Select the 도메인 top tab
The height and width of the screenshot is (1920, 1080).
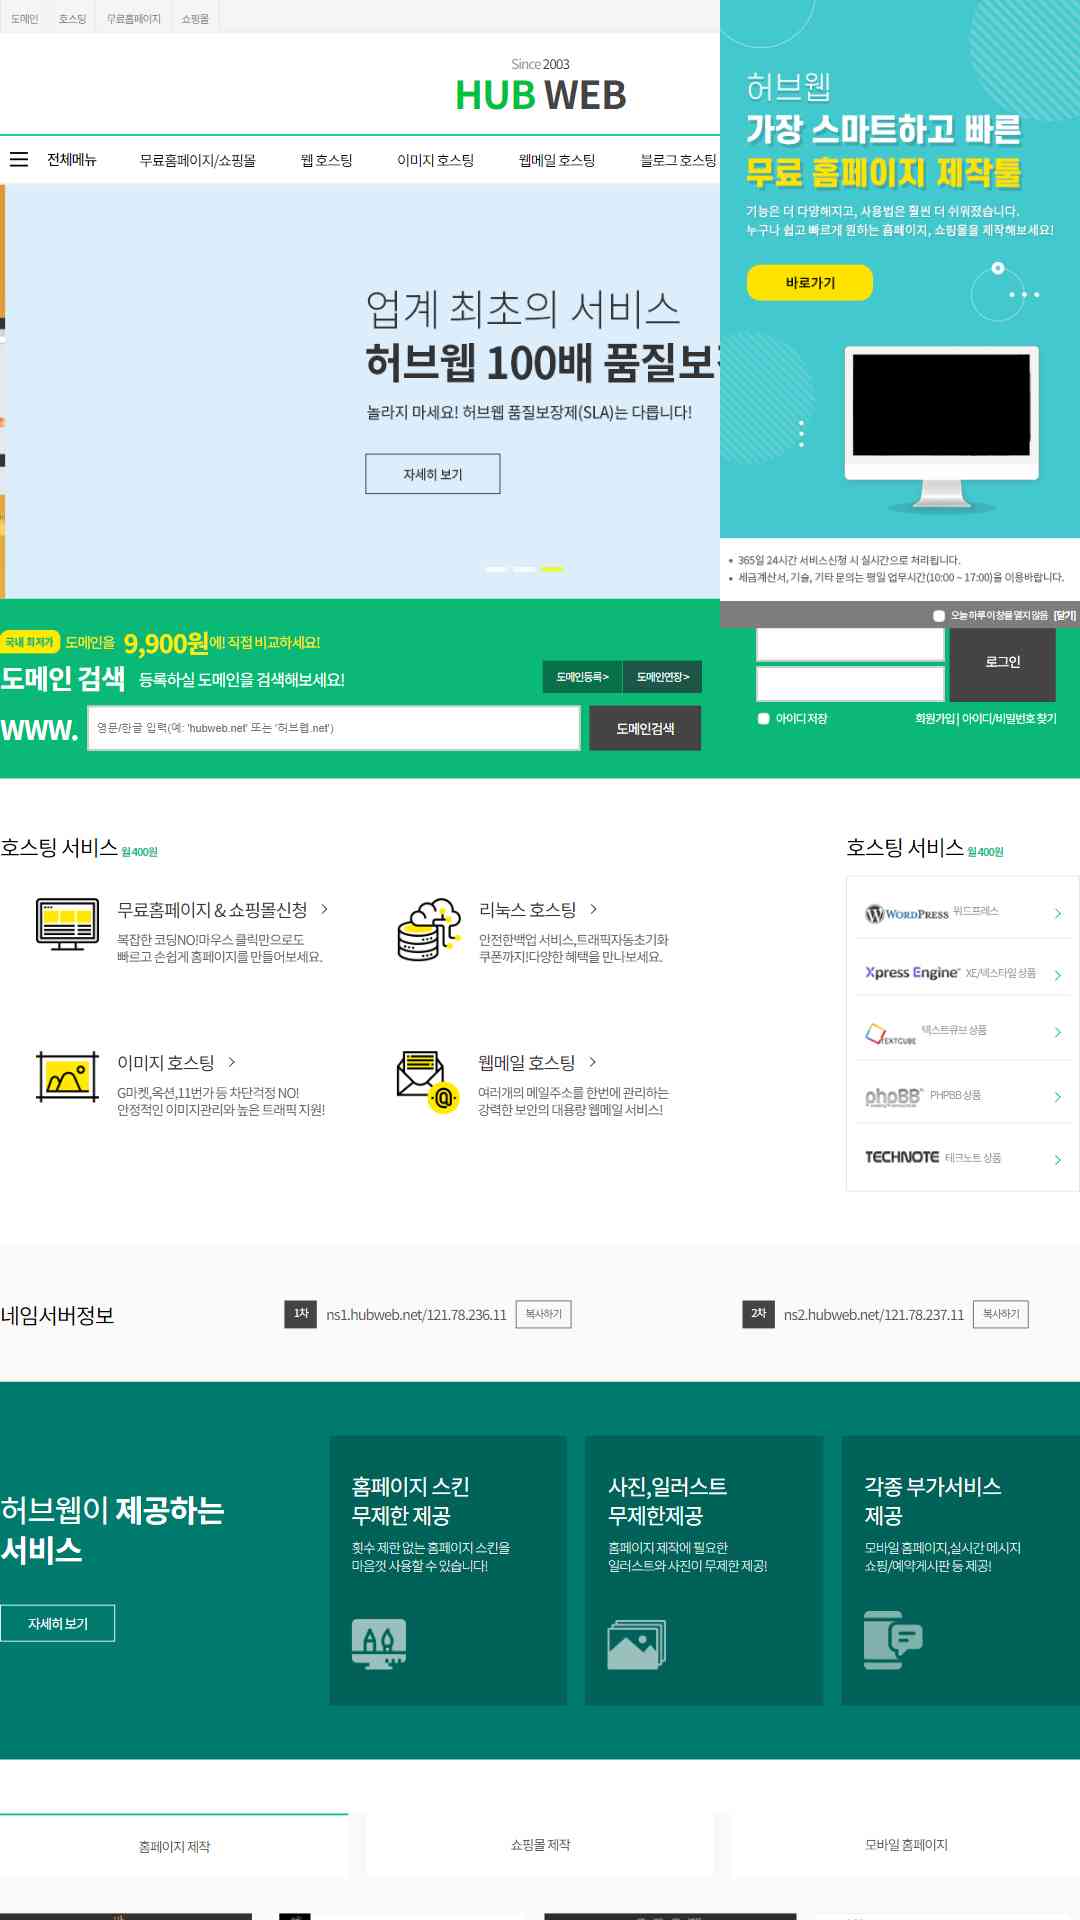(24, 19)
